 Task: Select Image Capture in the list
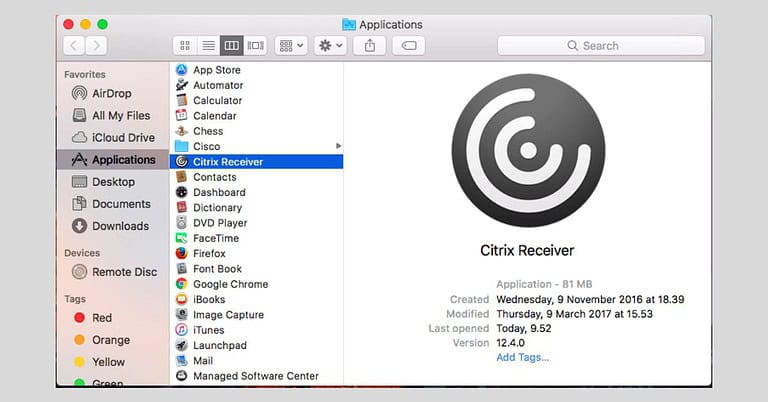257,315
